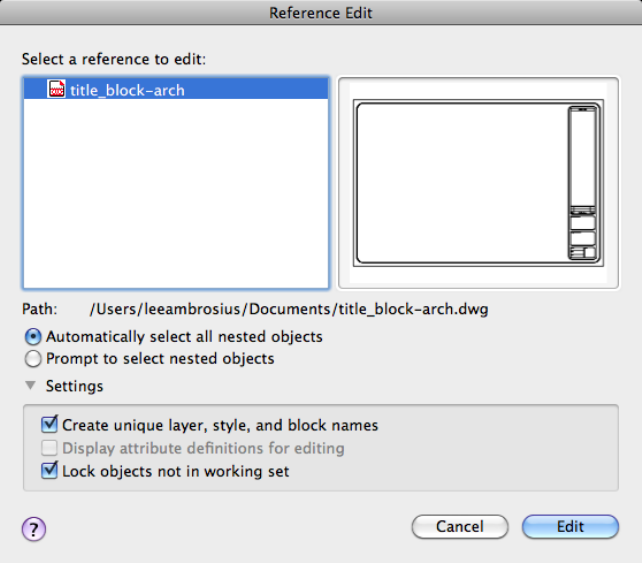The image size is (642, 563).
Task: Select Automatically select all nested objects
Action: click(x=34, y=337)
